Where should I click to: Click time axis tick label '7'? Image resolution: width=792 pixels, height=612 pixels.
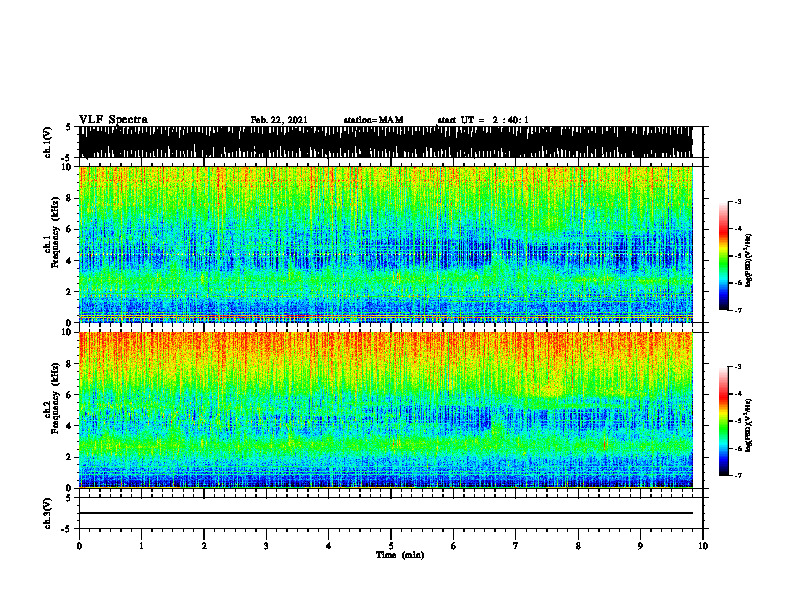coord(516,546)
